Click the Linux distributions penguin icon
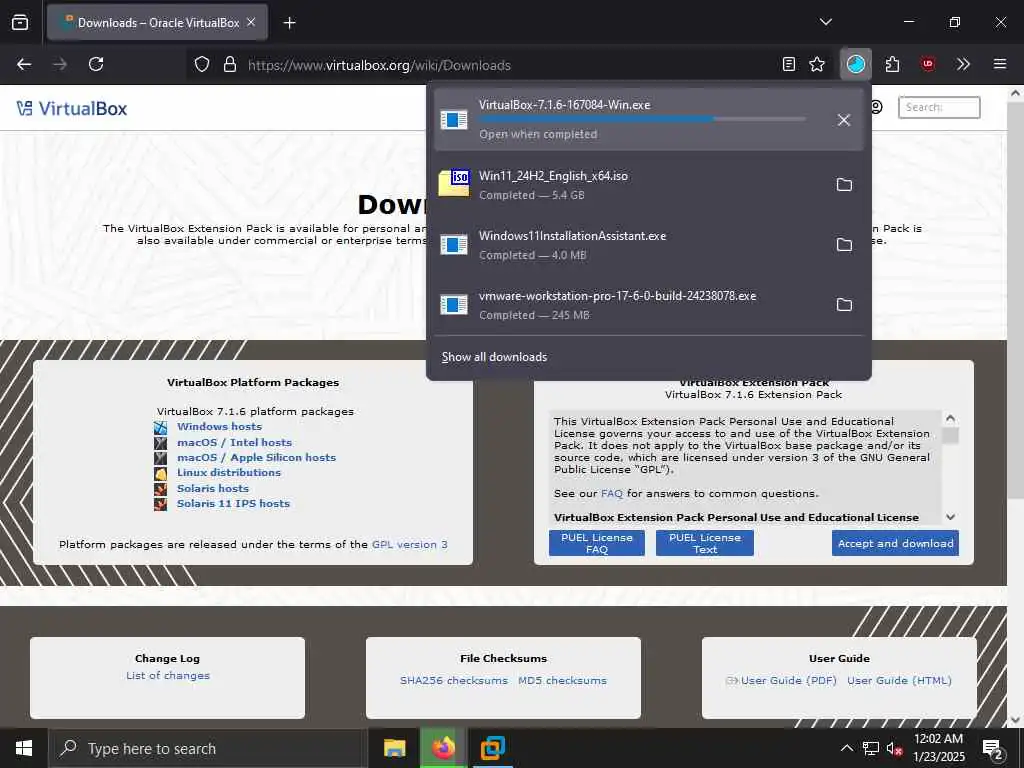The width and height of the screenshot is (1024, 768). click(x=161, y=473)
